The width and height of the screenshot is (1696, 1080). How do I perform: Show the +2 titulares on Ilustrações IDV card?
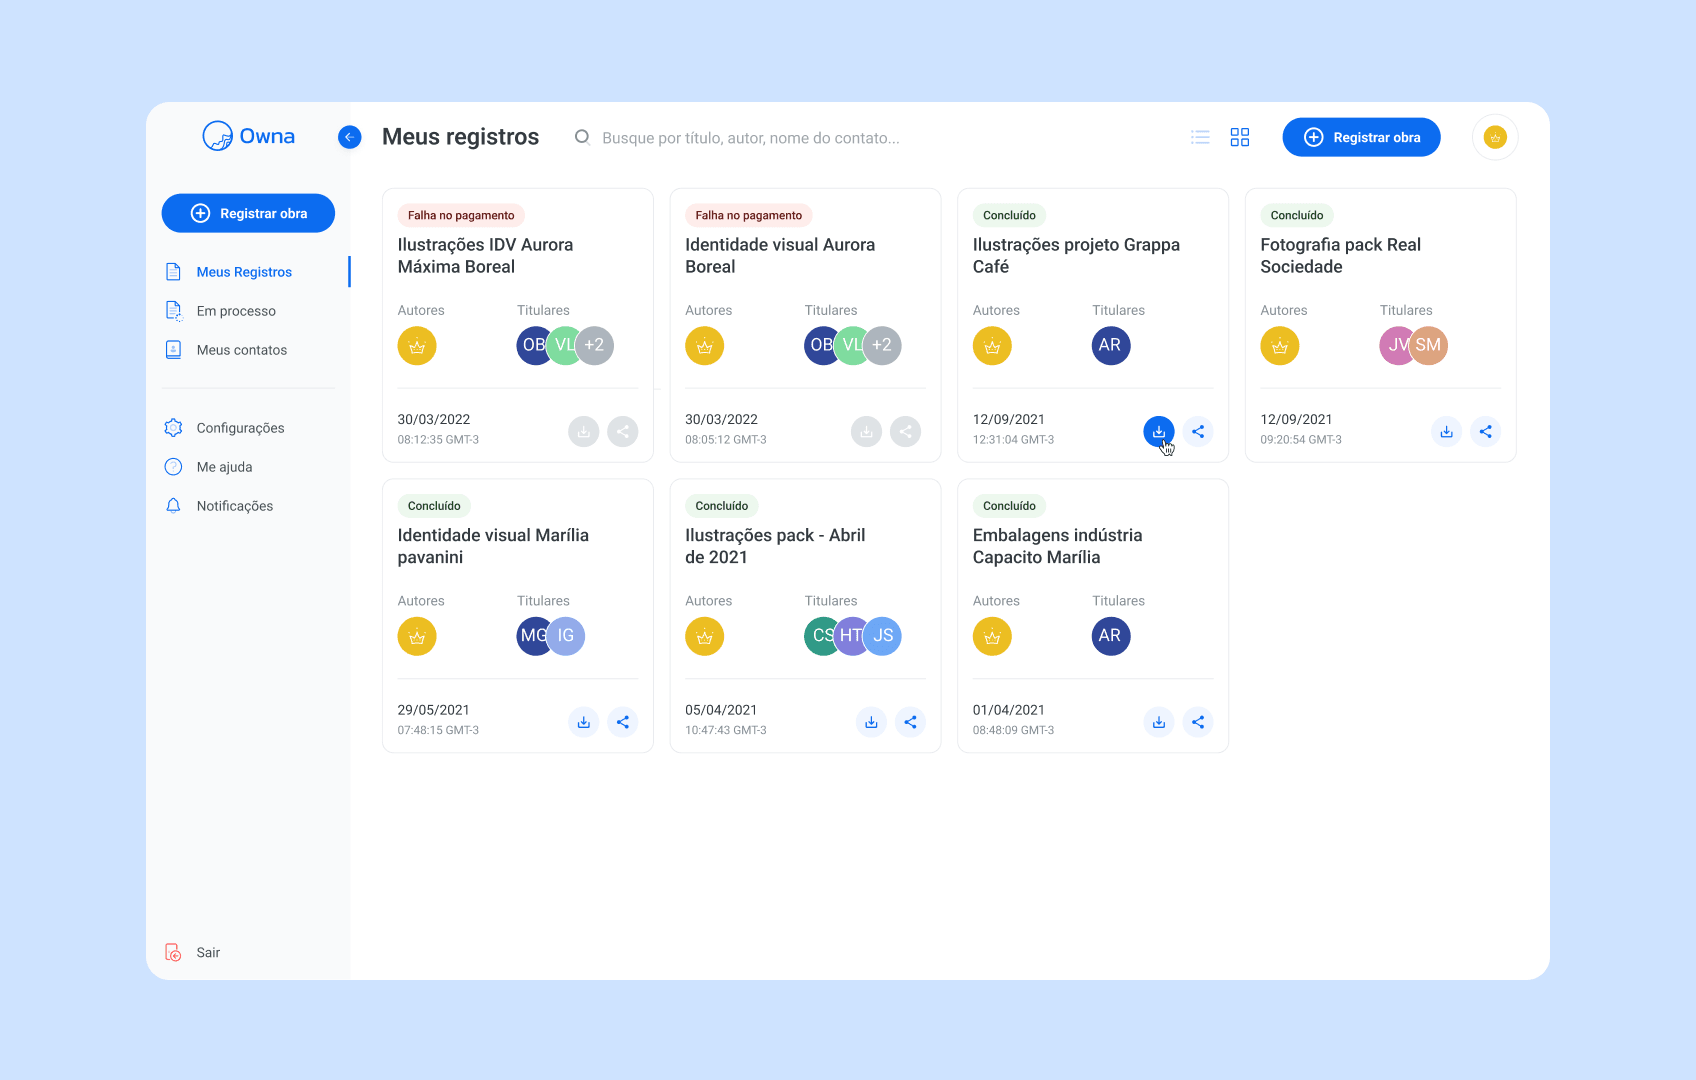[594, 346]
